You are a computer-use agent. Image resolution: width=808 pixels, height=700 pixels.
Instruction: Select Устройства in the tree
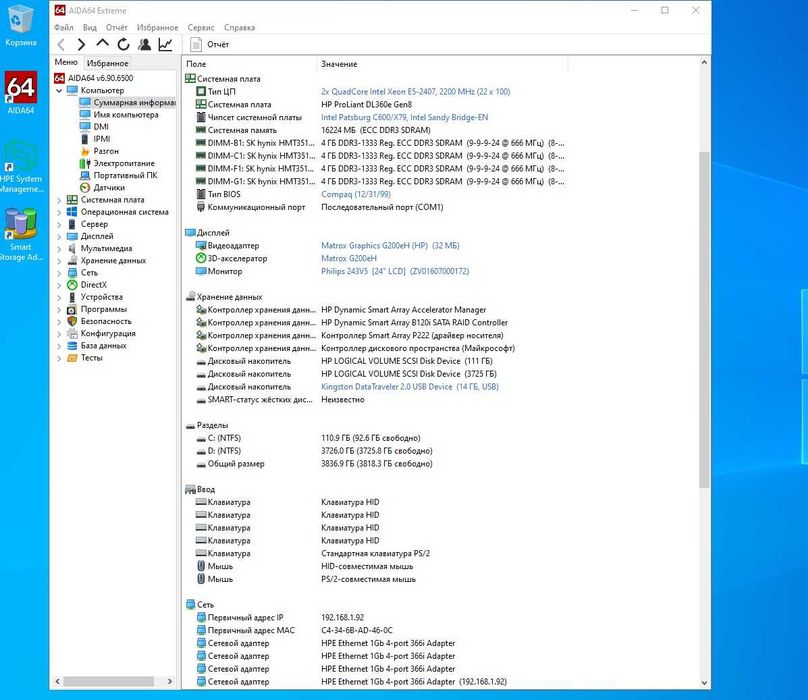(x=95, y=297)
